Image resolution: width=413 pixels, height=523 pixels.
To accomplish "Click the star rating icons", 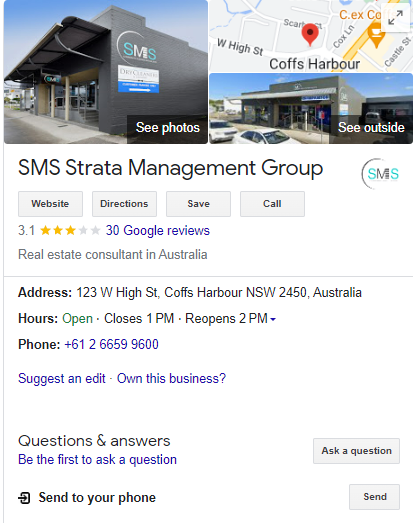I will (x=70, y=230).
